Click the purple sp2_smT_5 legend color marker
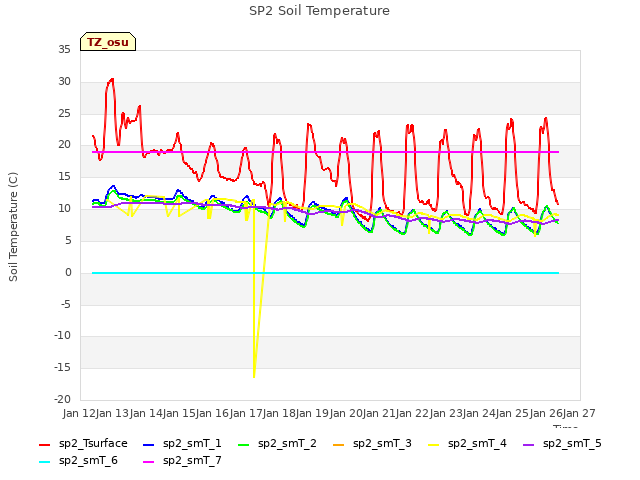The height and width of the screenshot is (480, 640). point(529,444)
